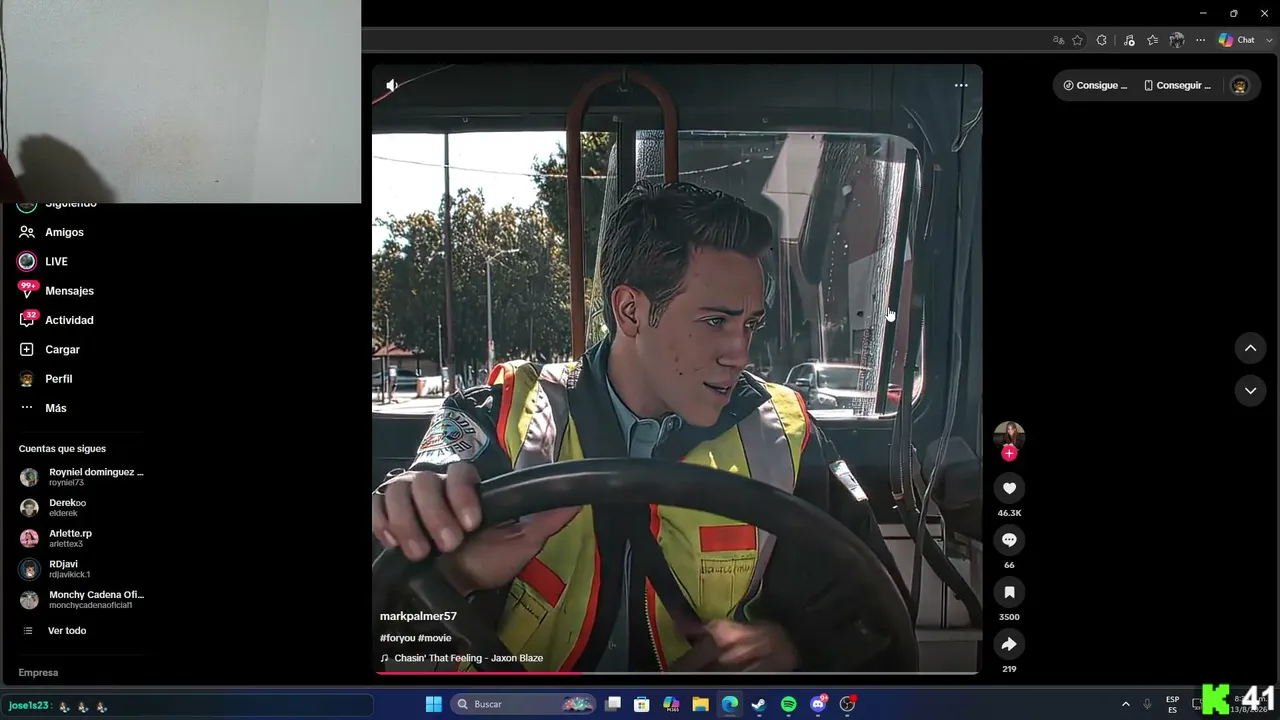Open followed account Monchy Cadena Oficial
Viewport: 1280px width, 720px height.
tap(81, 599)
